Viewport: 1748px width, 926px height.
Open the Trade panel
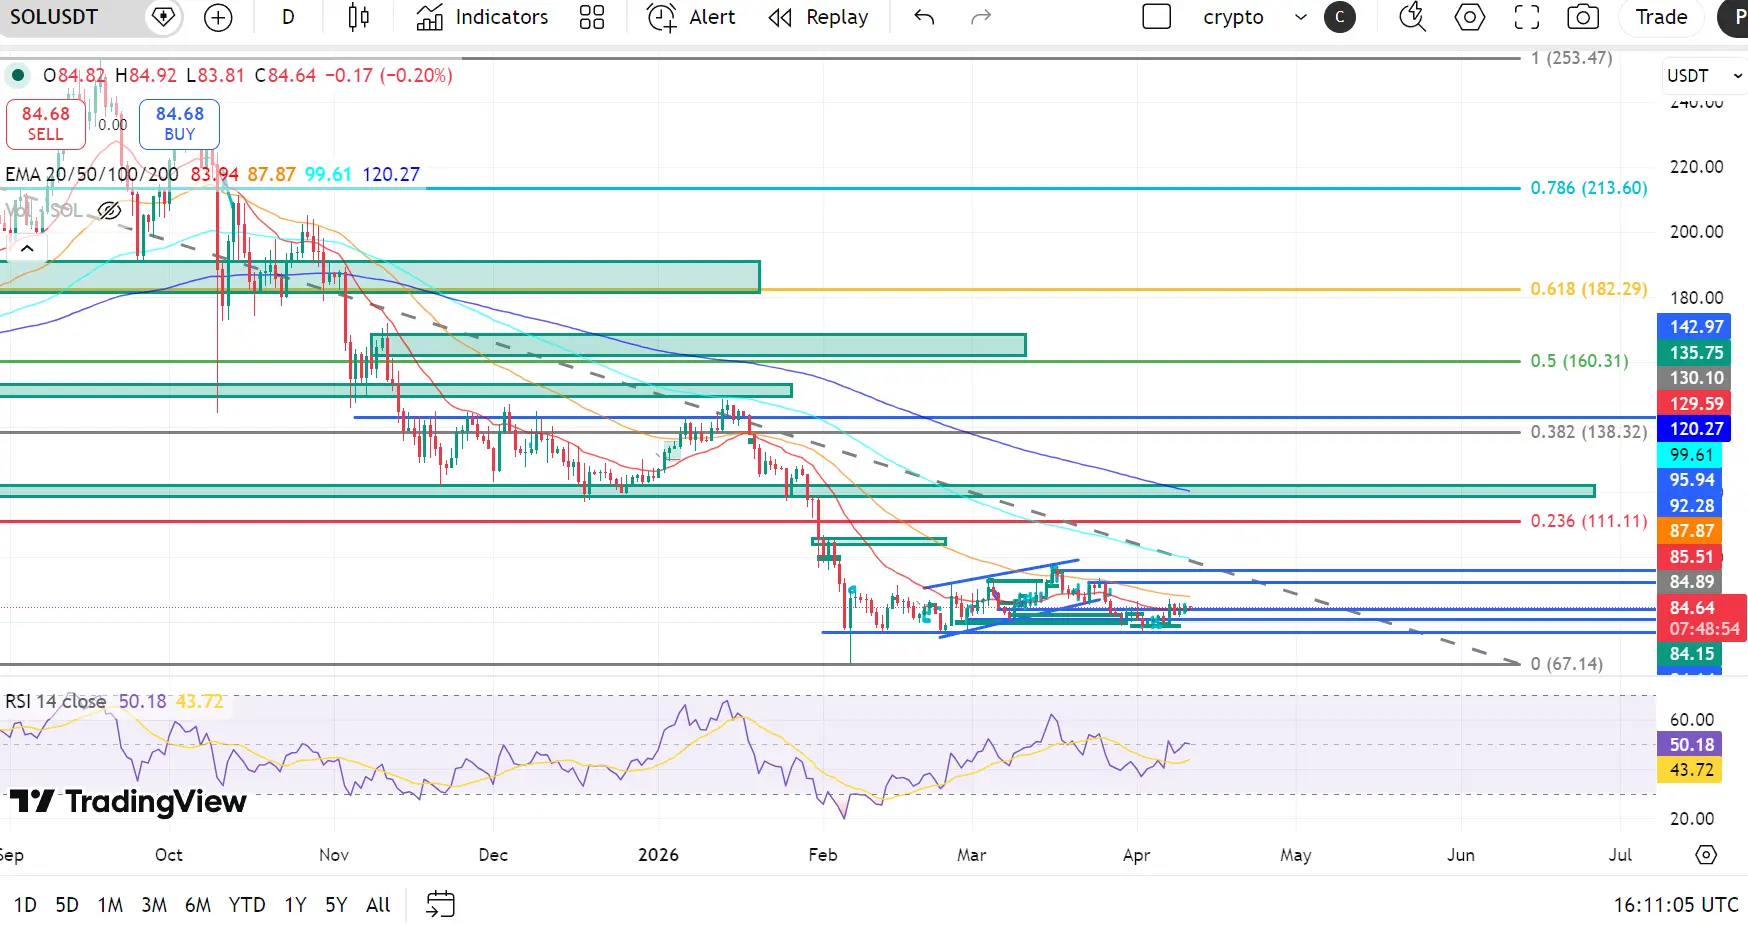(1661, 17)
